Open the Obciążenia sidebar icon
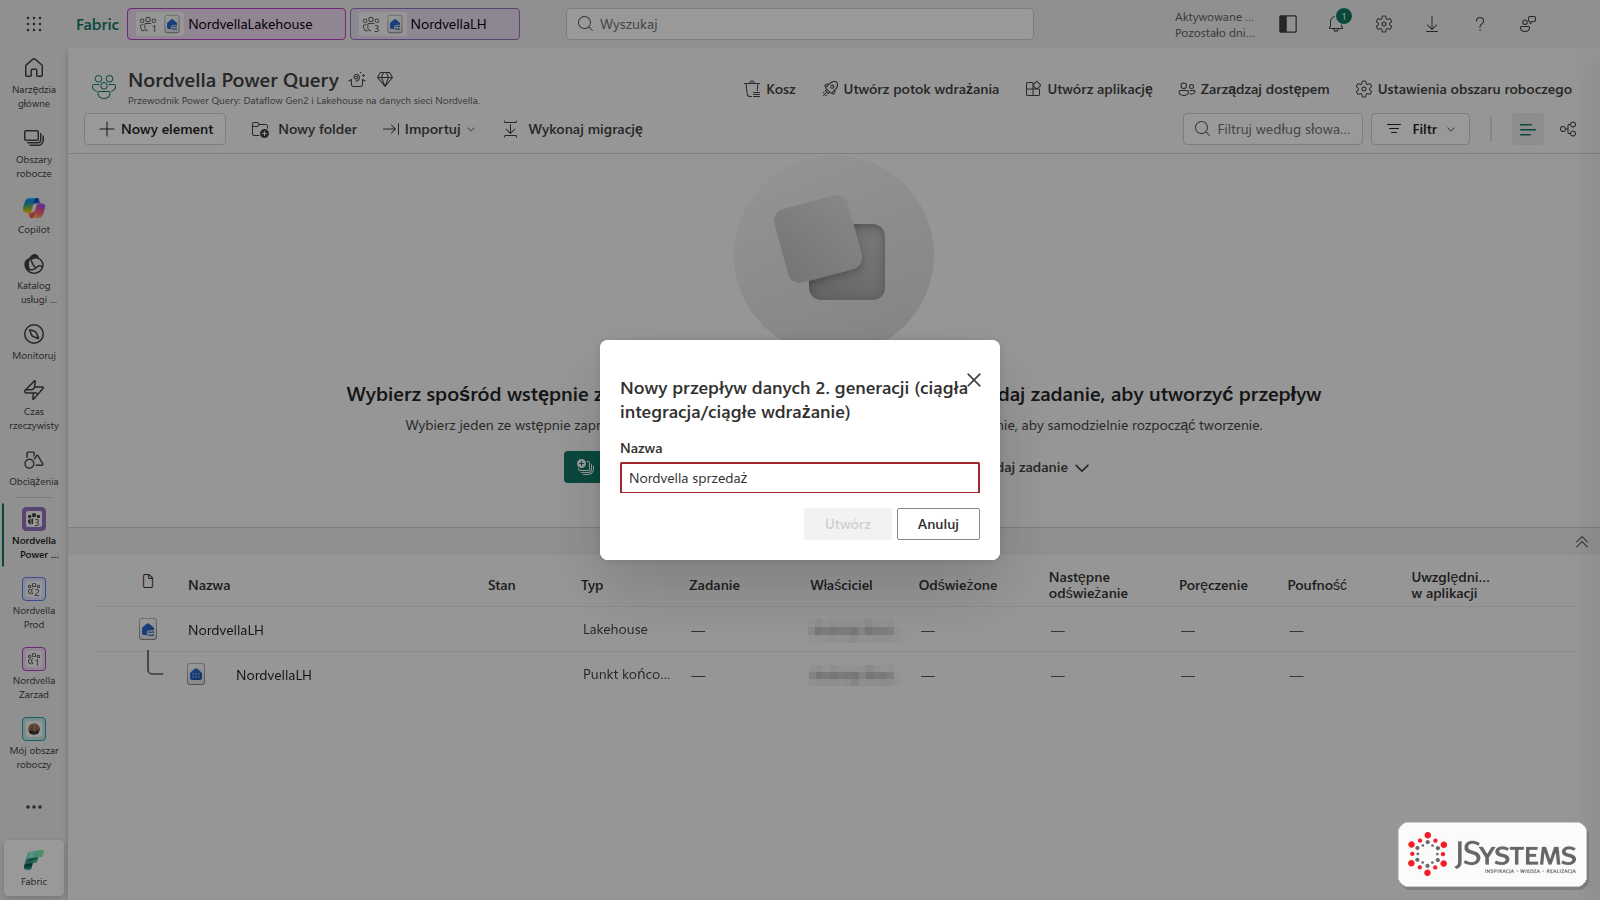The height and width of the screenshot is (900, 1600). tap(34, 467)
